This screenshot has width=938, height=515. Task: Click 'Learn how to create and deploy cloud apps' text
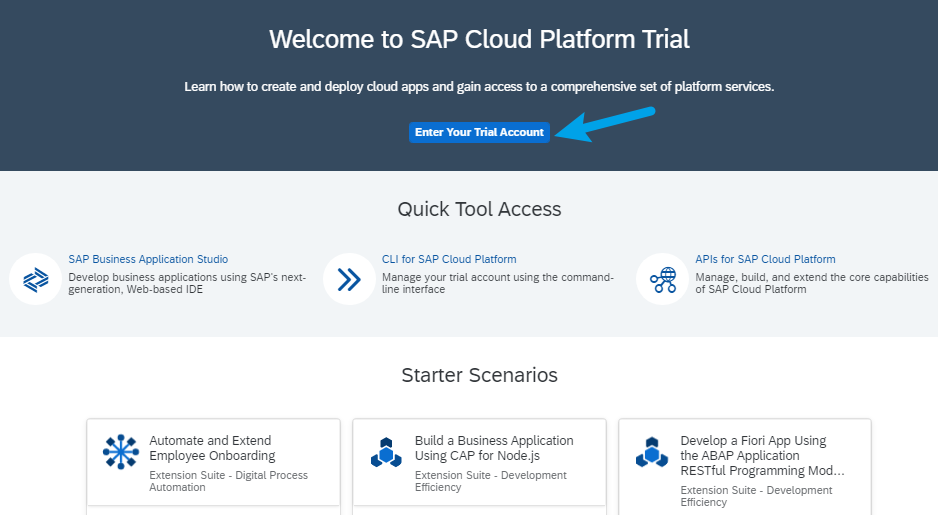(x=479, y=87)
